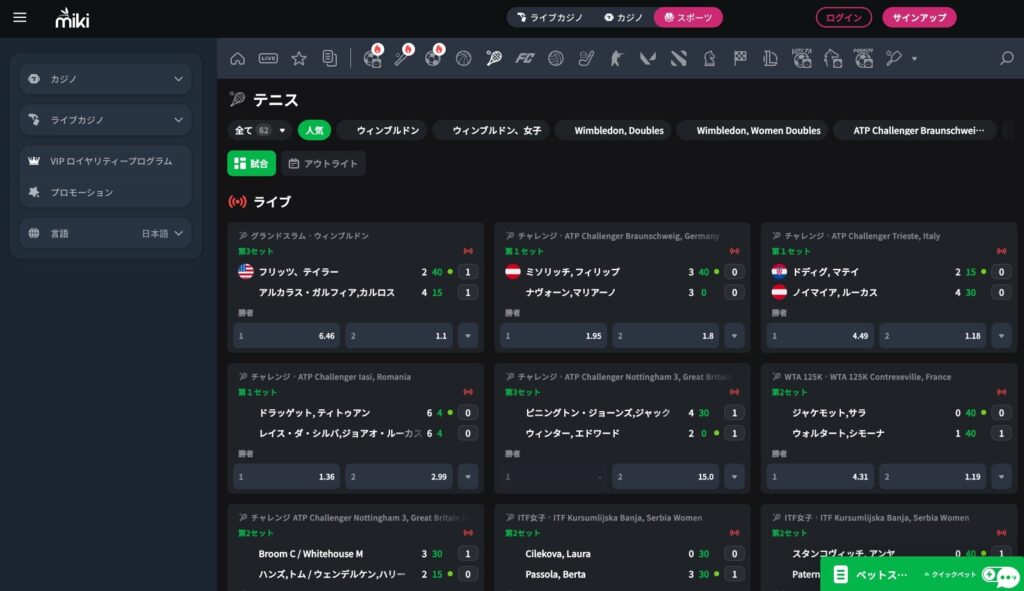
Task: Expand more sports dropdown arrow in toolbar
Action: click(914, 59)
